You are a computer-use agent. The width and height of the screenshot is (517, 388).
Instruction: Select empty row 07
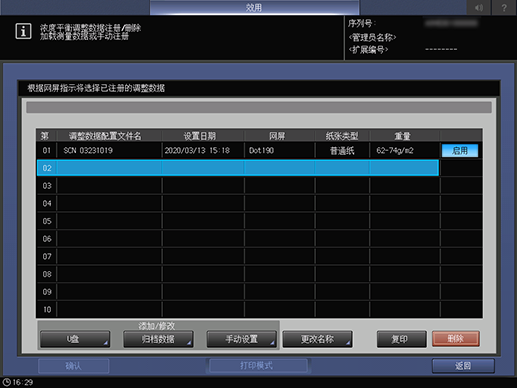point(238,256)
